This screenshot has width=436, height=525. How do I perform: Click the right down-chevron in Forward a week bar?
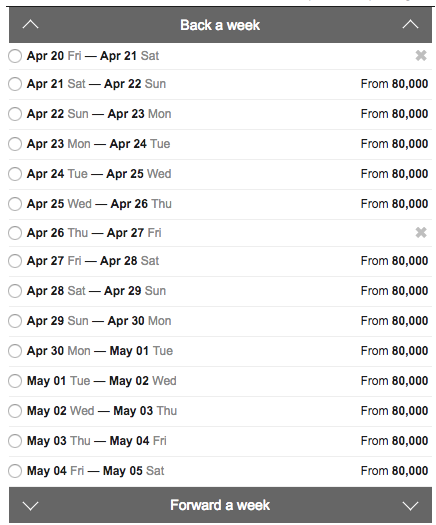[x=410, y=505]
